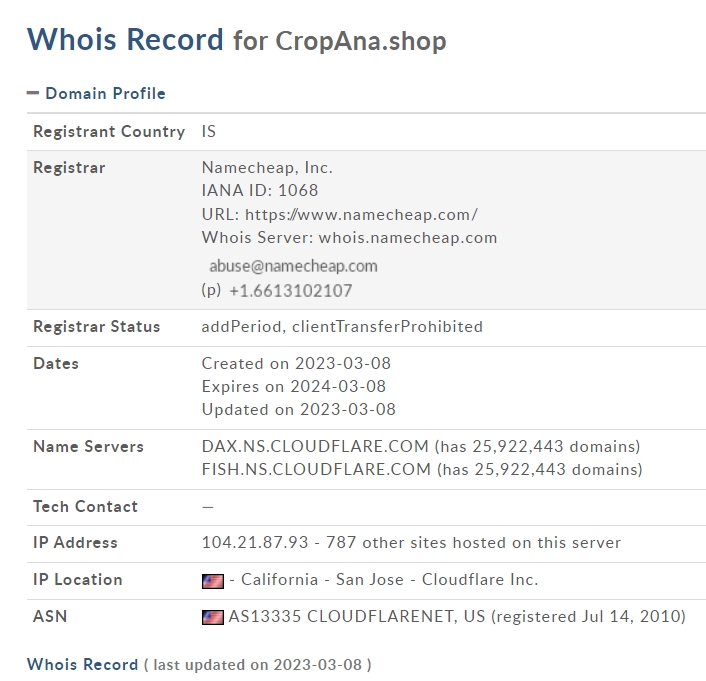
Task: Open the Whois Record heading link
Action: pos(82,664)
